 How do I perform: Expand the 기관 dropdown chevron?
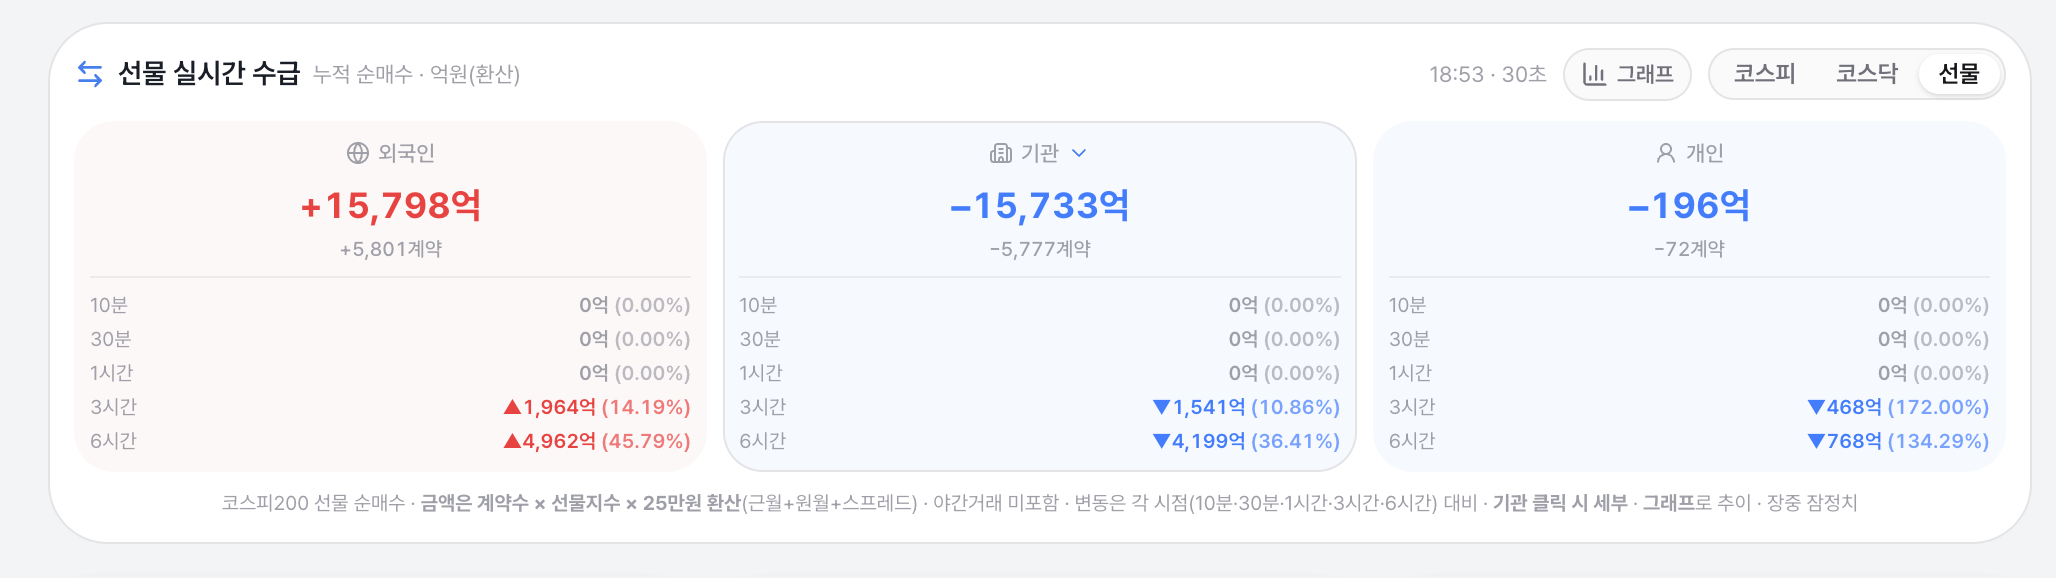pyautogui.click(x=1079, y=153)
